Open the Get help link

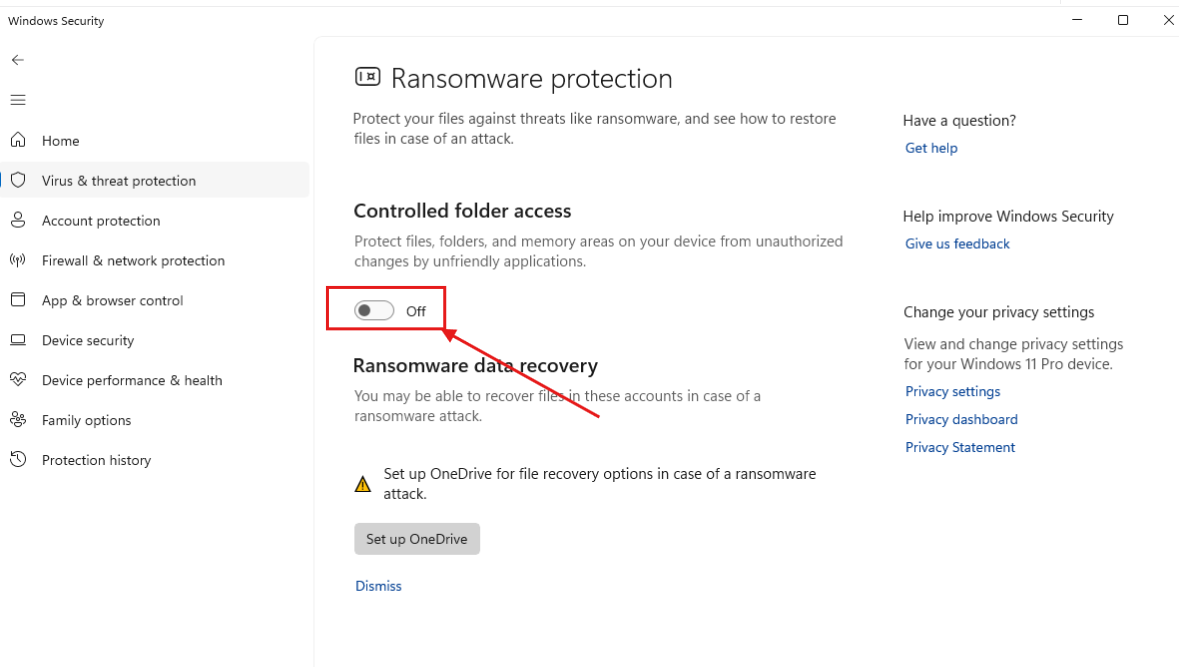(x=931, y=148)
